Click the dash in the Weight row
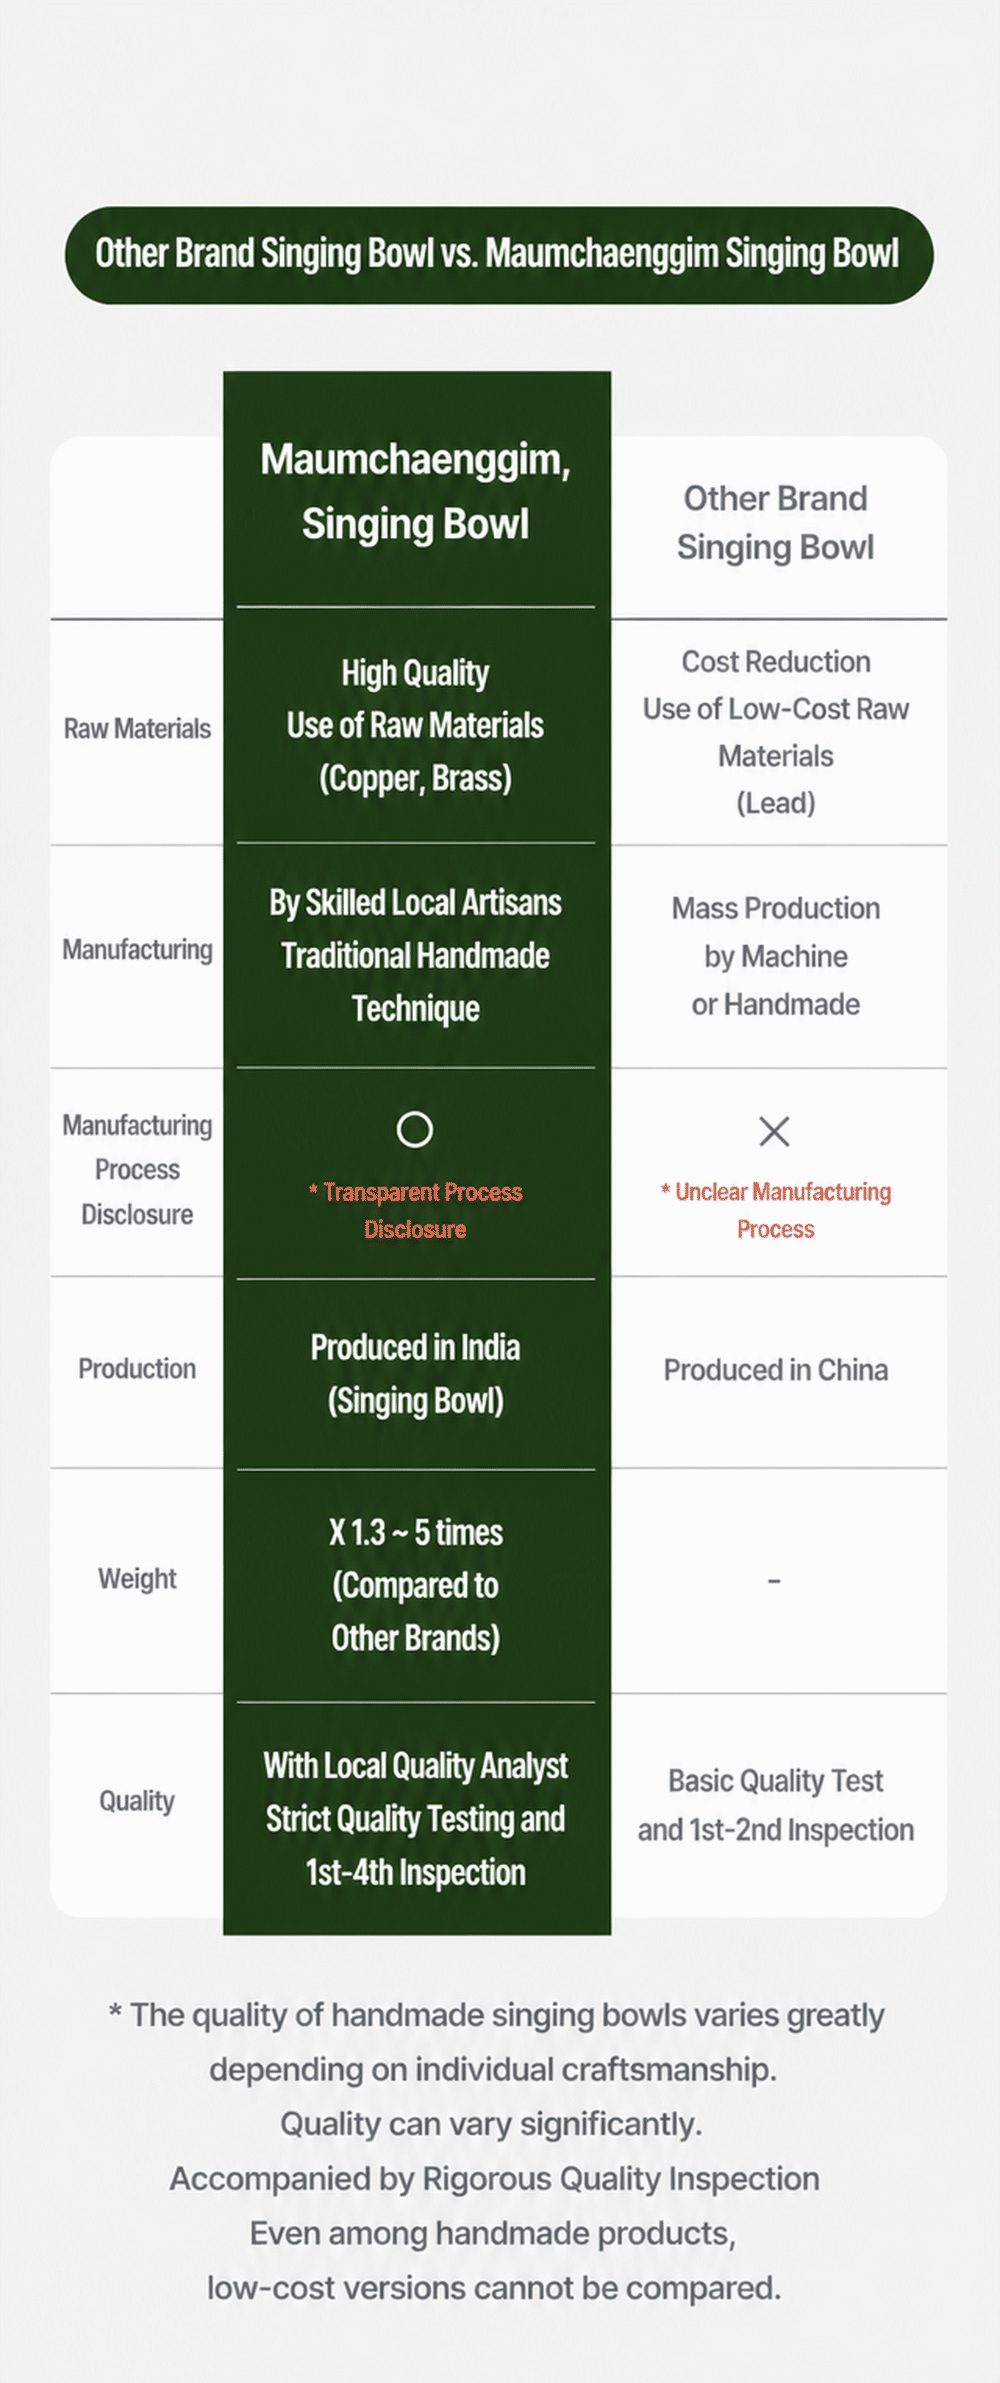Screen dimensions: 1000x2383 click(x=774, y=1581)
